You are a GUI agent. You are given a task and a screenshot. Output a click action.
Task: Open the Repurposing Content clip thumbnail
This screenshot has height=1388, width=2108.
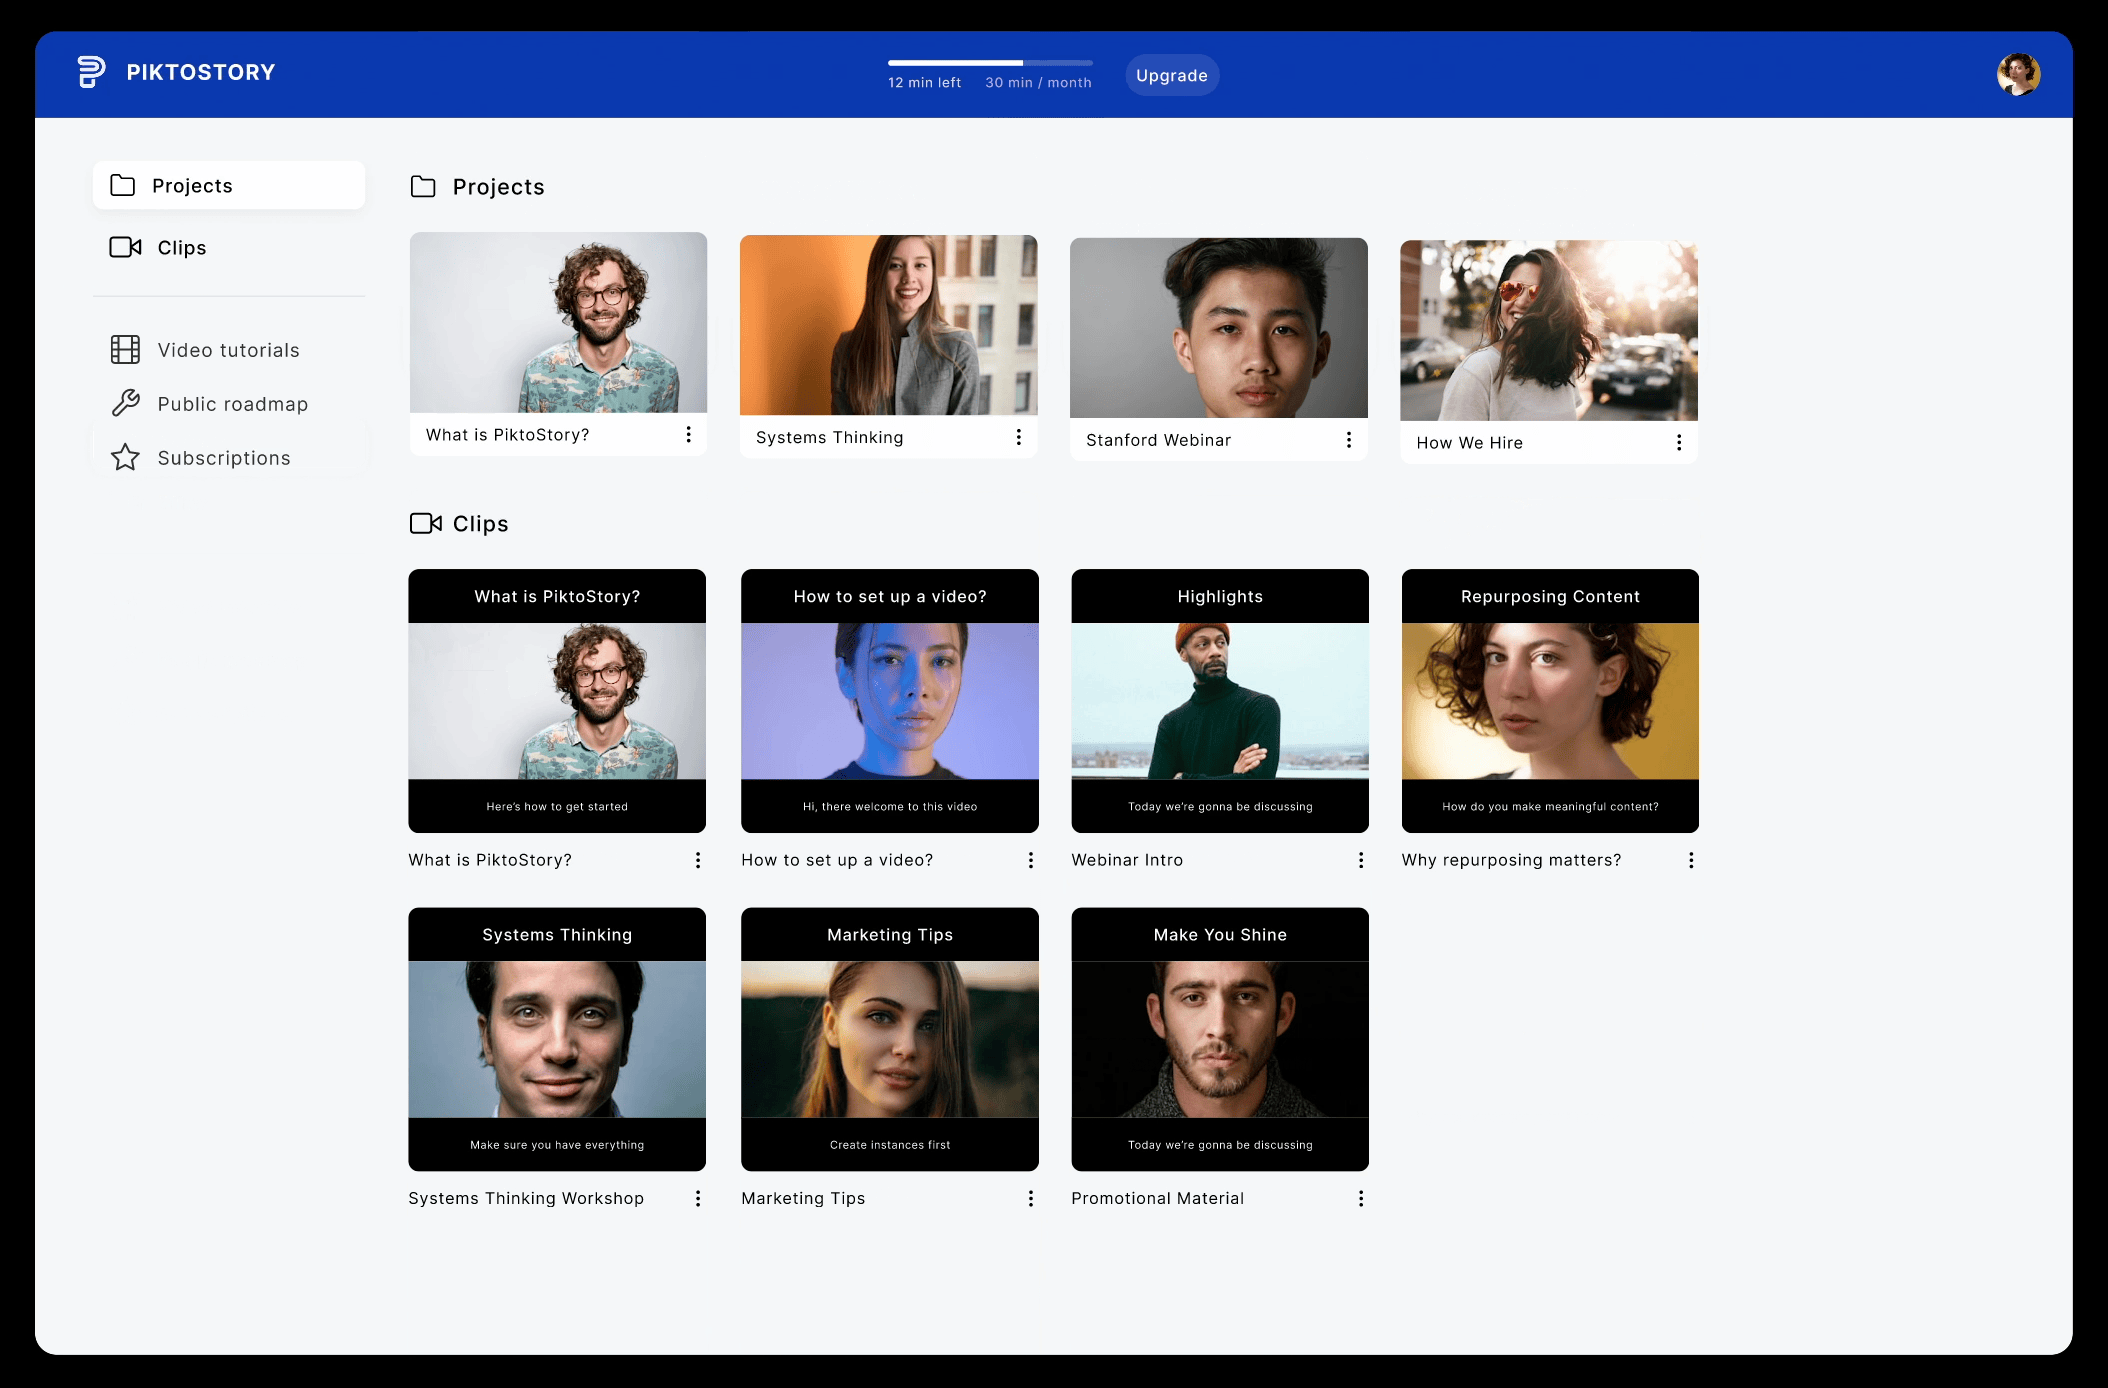pos(1549,701)
